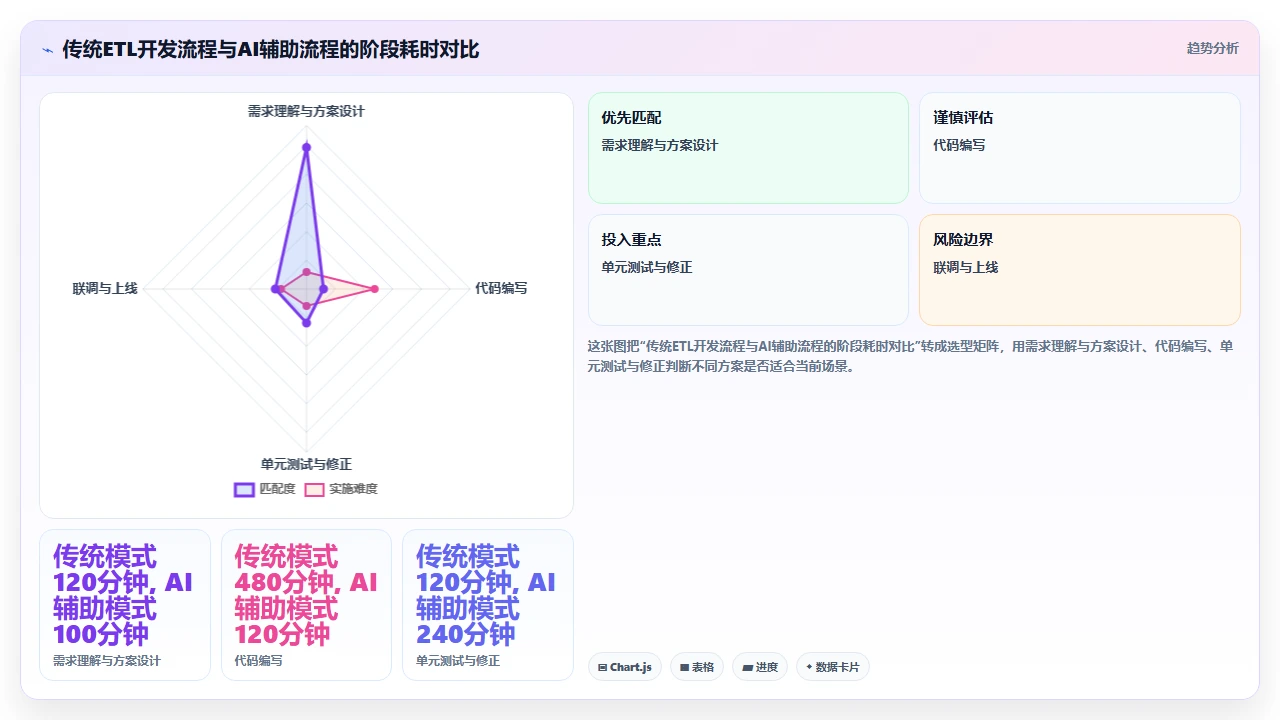Select the pink stat card for 代码编写
Viewport: 1280px width, 720px height.
point(306,605)
